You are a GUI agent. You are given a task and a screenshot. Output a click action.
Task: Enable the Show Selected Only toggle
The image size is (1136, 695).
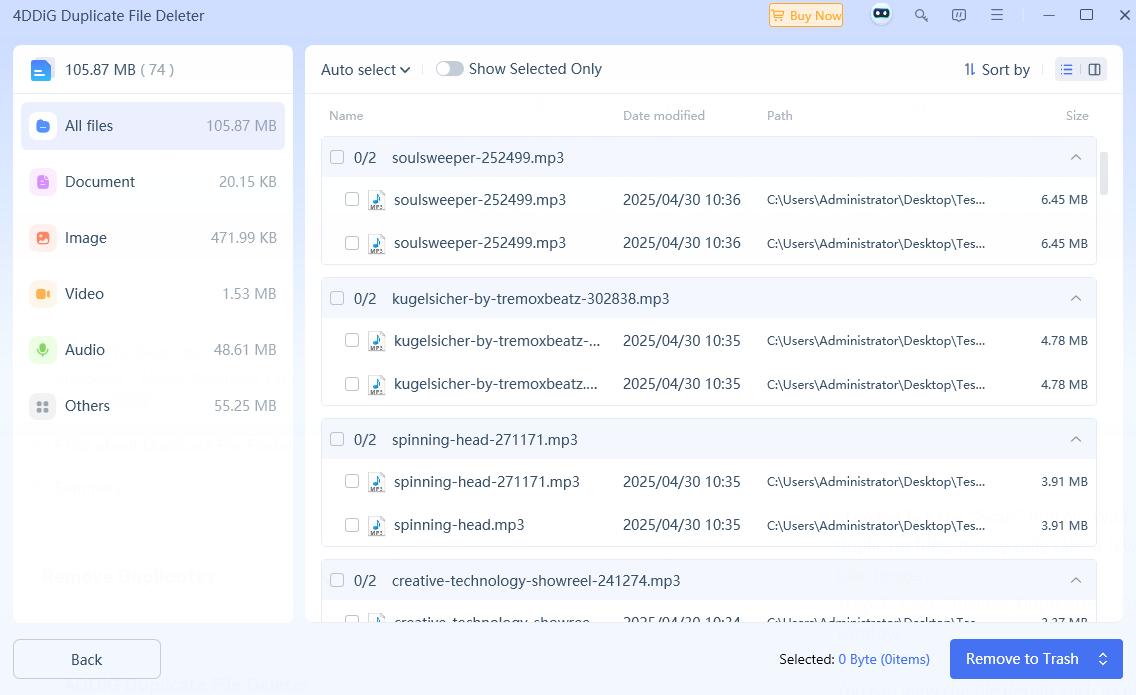(x=450, y=68)
